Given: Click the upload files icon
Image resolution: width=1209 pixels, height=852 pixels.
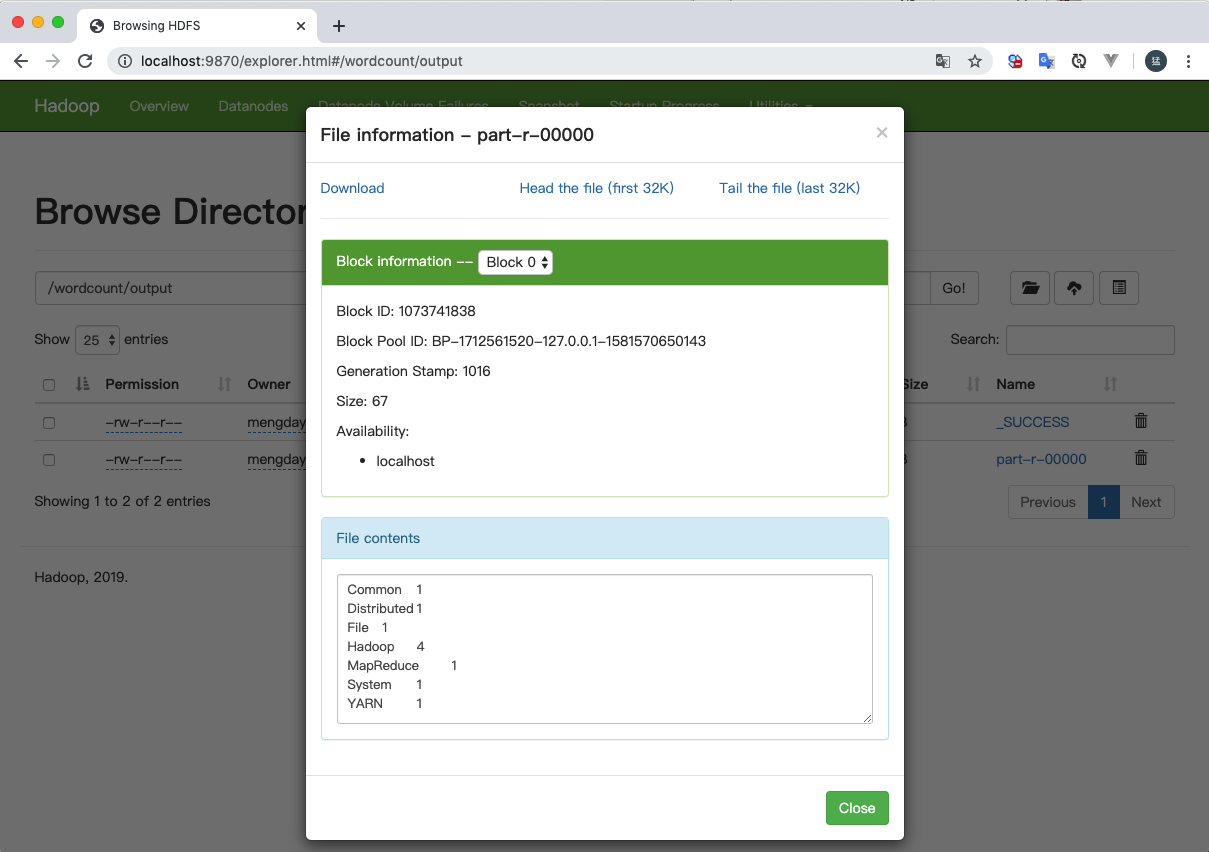Looking at the screenshot, I should click(x=1074, y=288).
